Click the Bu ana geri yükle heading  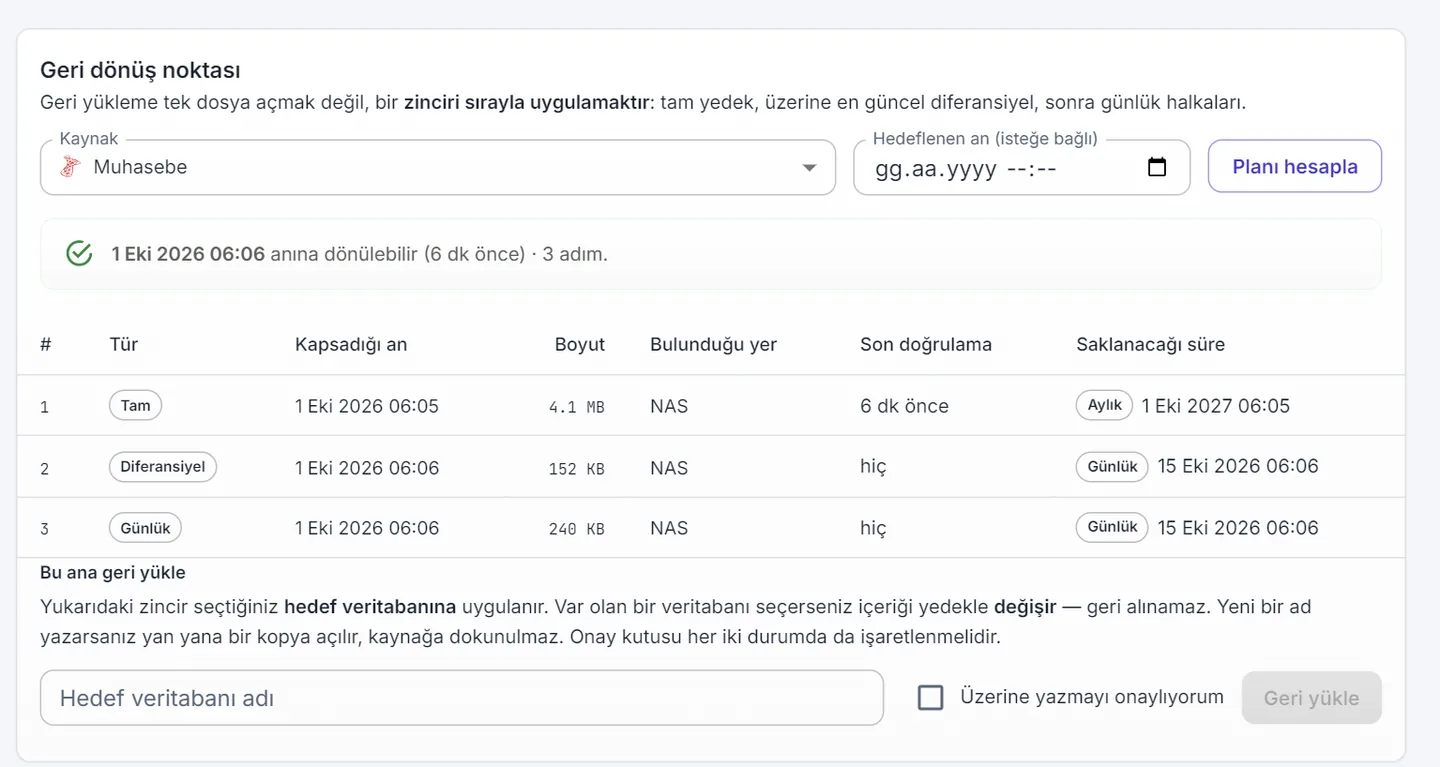pyautogui.click(x=113, y=573)
